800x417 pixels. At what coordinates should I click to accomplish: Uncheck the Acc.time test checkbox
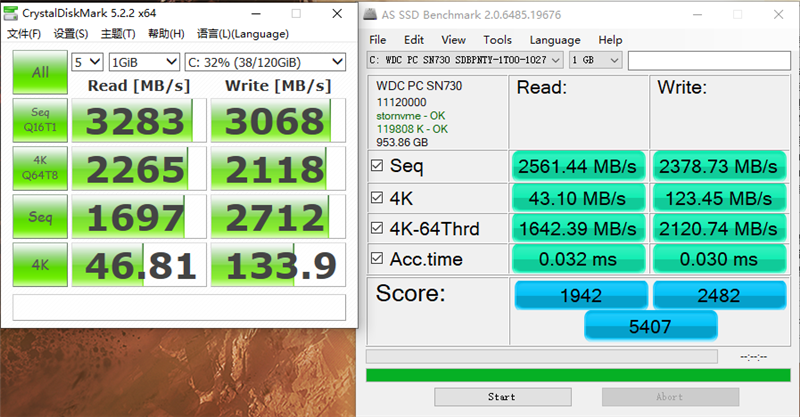pos(377,258)
